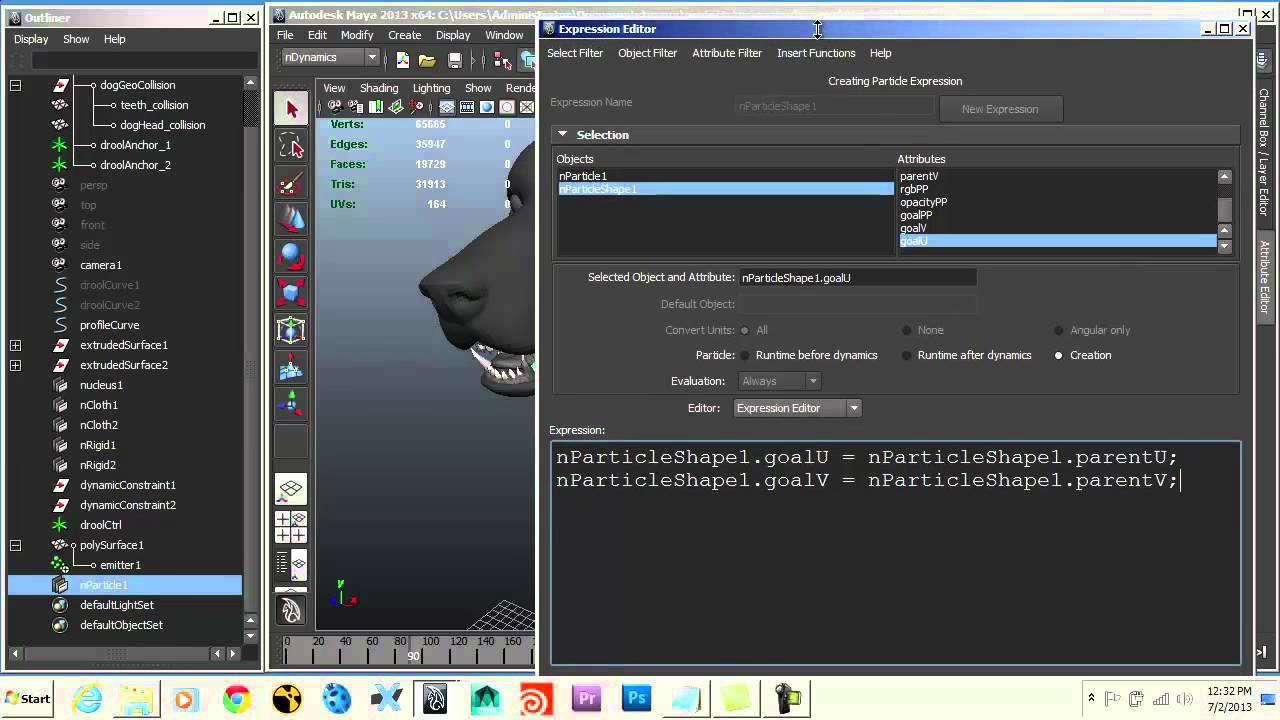
Task: Open the viewport Shading menu
Action: (x=379, y=88)
